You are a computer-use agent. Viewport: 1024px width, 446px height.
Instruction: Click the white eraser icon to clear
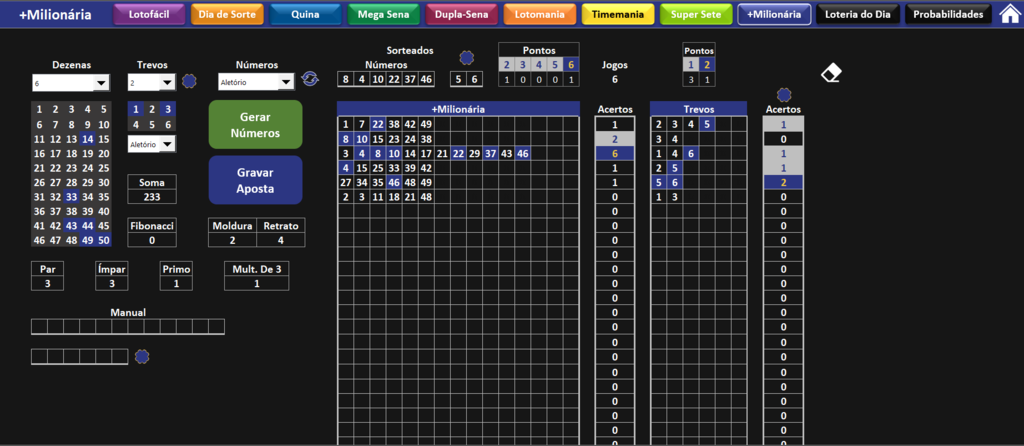pyautogui.click(x=831, y=73)
